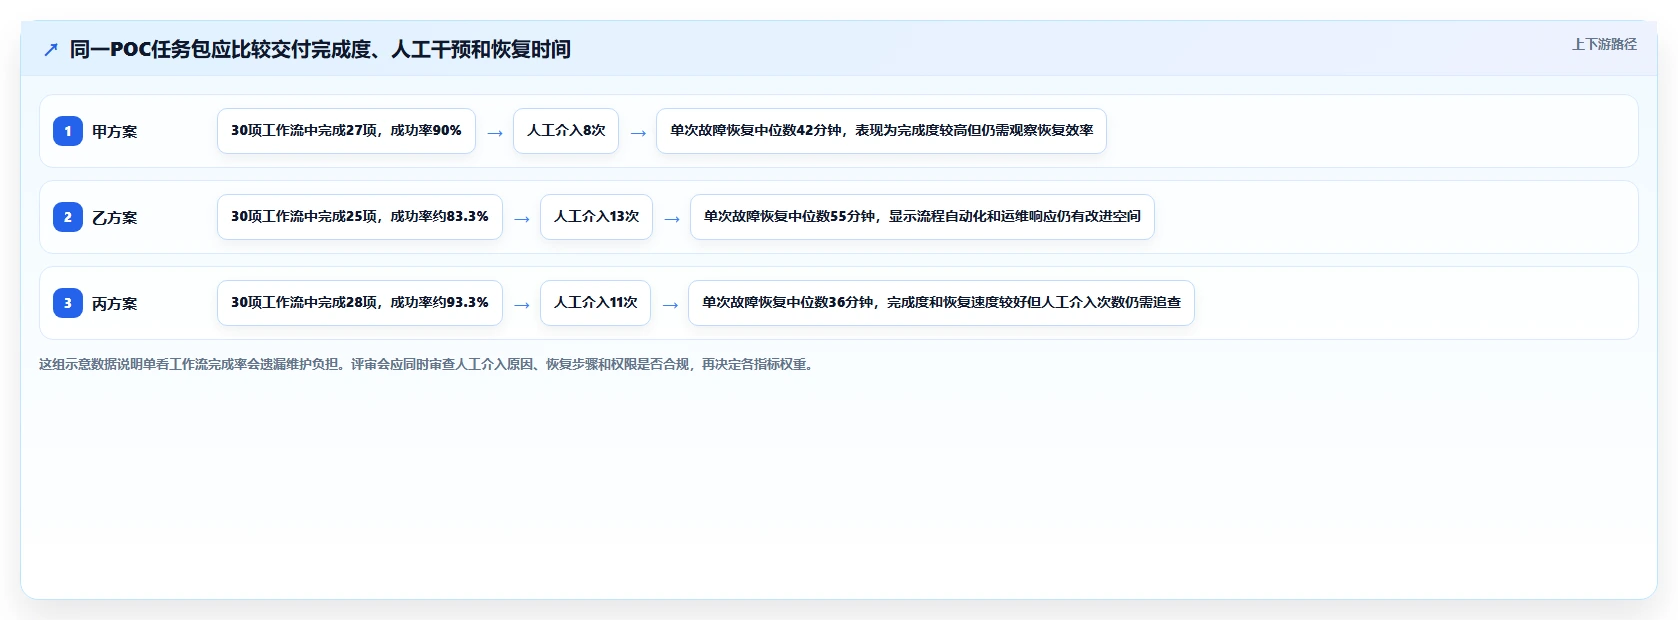Select the 甲方案 label
Image resolution: width=1678 pixels, height=620 pixels.
click(115, 131)
